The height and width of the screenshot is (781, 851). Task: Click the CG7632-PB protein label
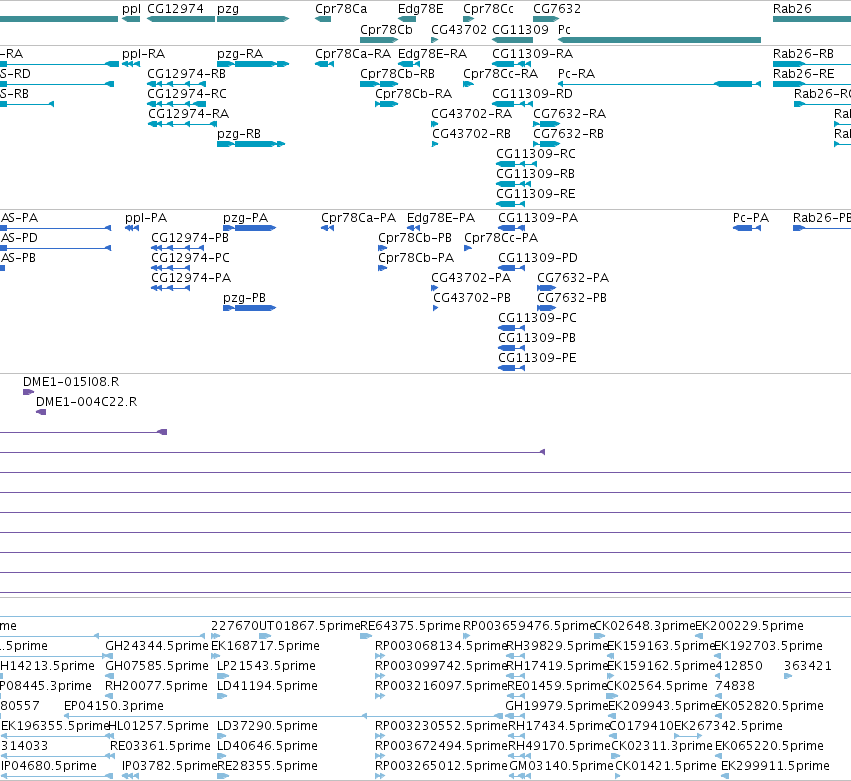coord(572,299)
